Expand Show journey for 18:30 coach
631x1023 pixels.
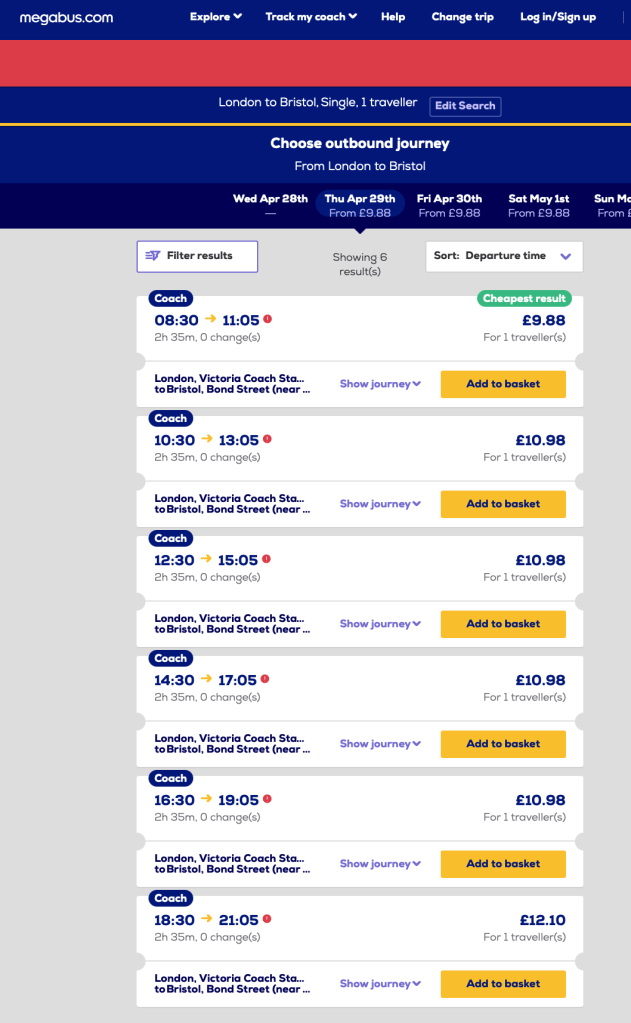coord(380,984)
